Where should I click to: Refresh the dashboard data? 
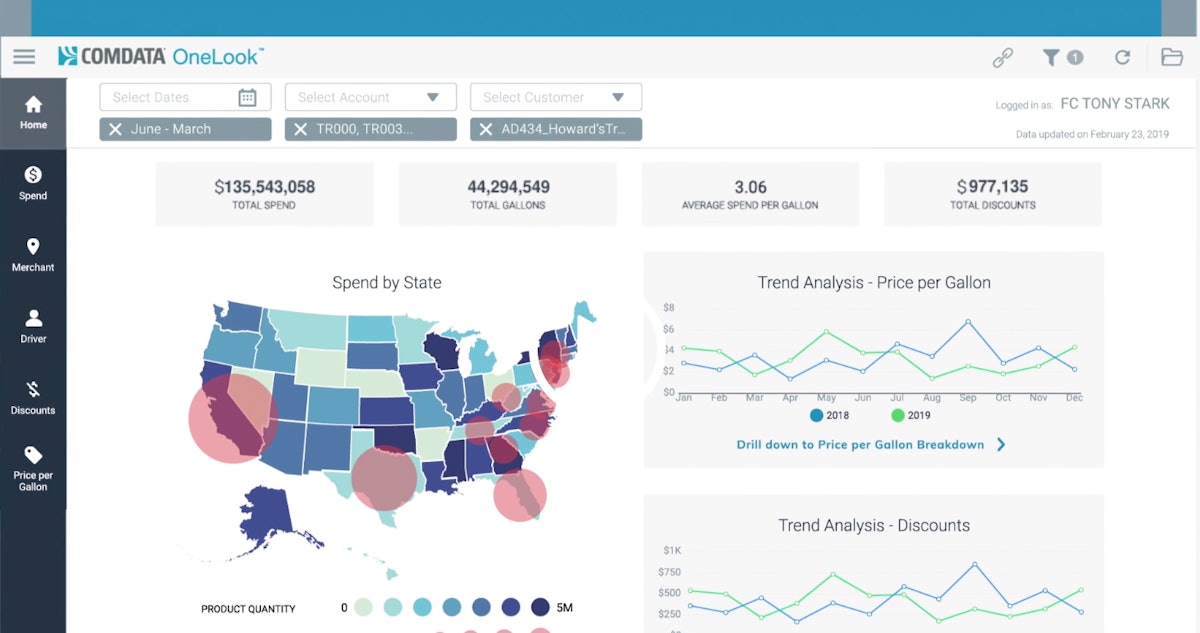pos(1122,57)
